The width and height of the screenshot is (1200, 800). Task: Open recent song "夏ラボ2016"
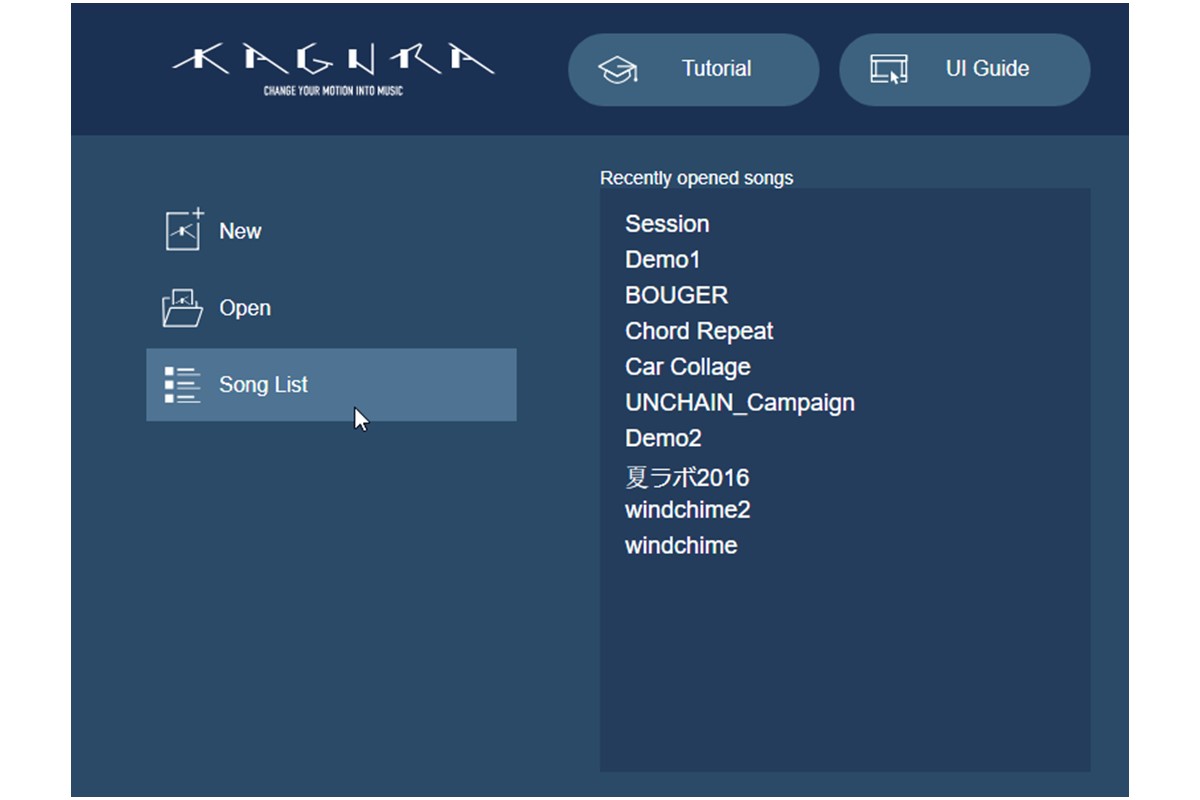click(x=687, y=477)
